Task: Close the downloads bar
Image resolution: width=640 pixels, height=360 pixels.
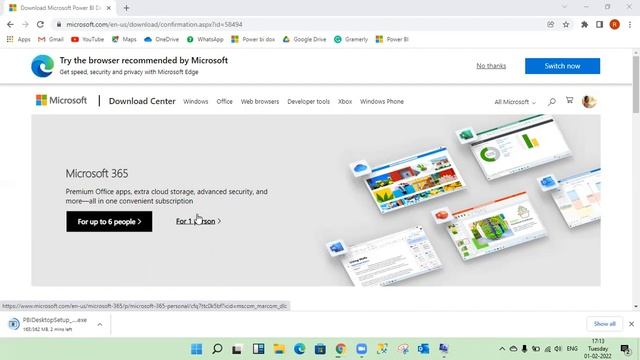Action: click(x=631, y=324)
